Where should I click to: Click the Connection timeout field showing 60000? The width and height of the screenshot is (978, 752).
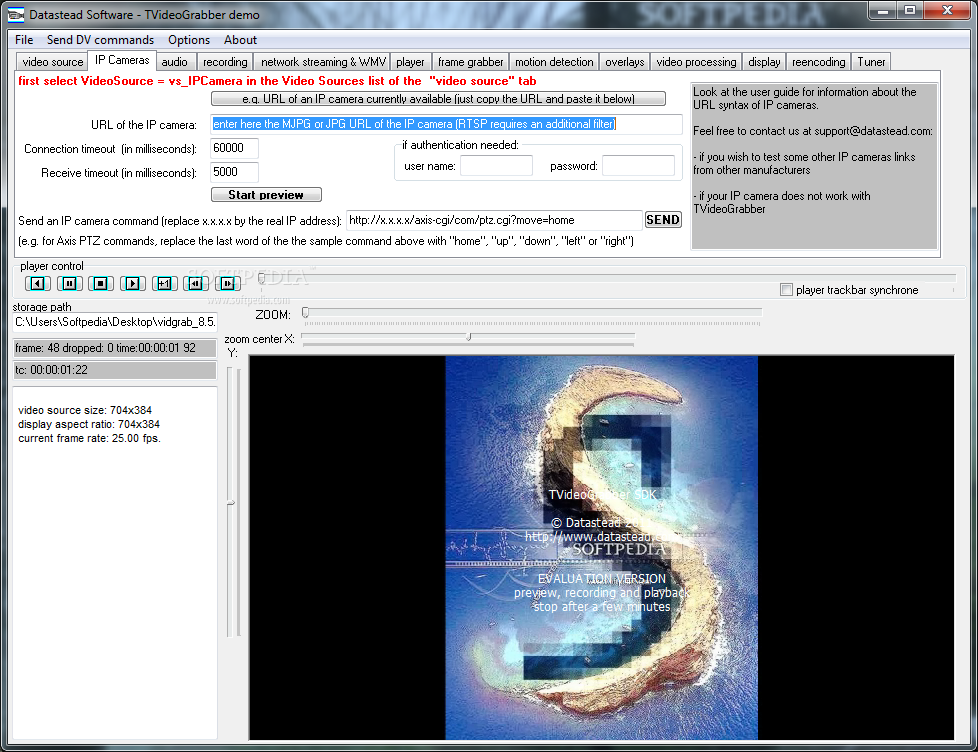click(x=235, y=148)
